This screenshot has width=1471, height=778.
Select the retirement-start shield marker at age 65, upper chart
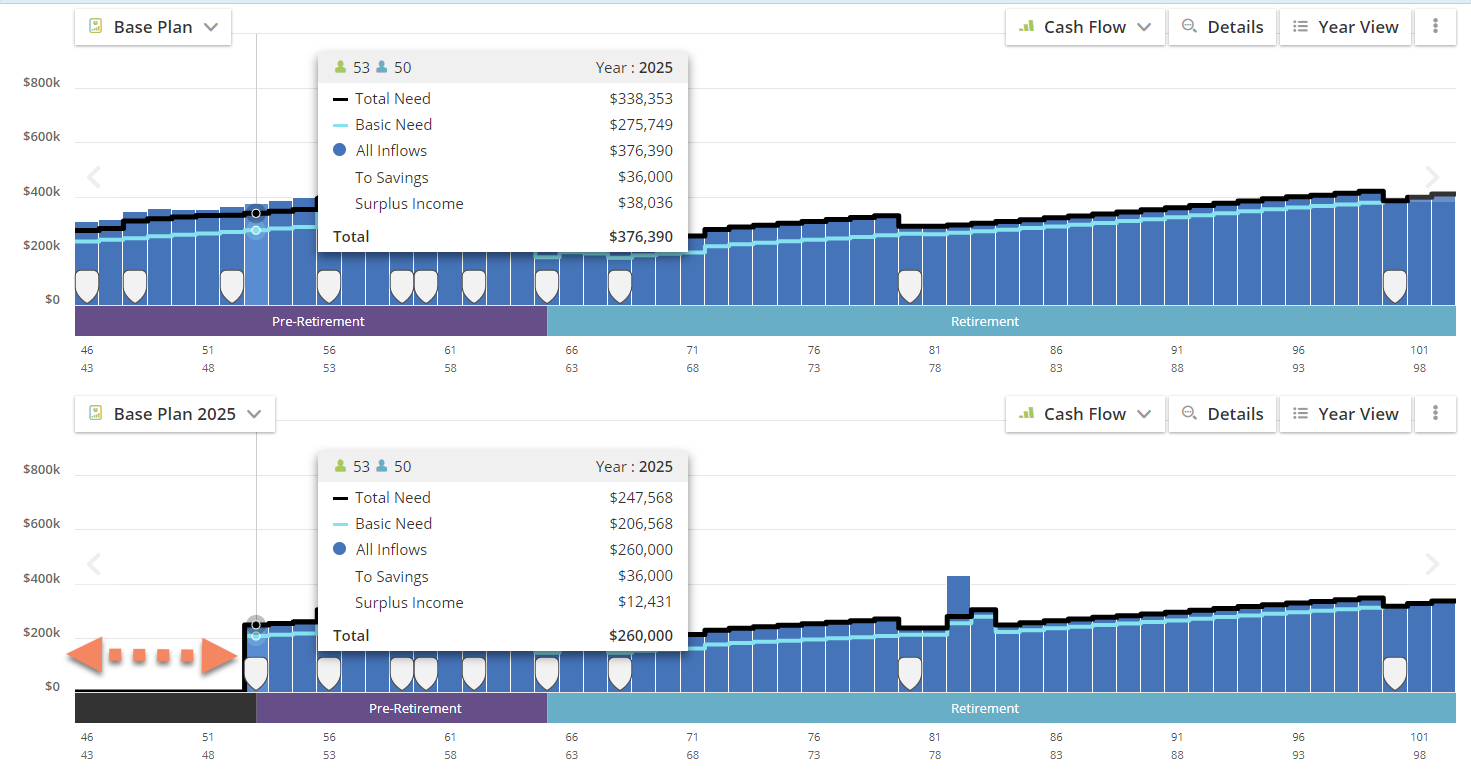click(x=547, y=286)
